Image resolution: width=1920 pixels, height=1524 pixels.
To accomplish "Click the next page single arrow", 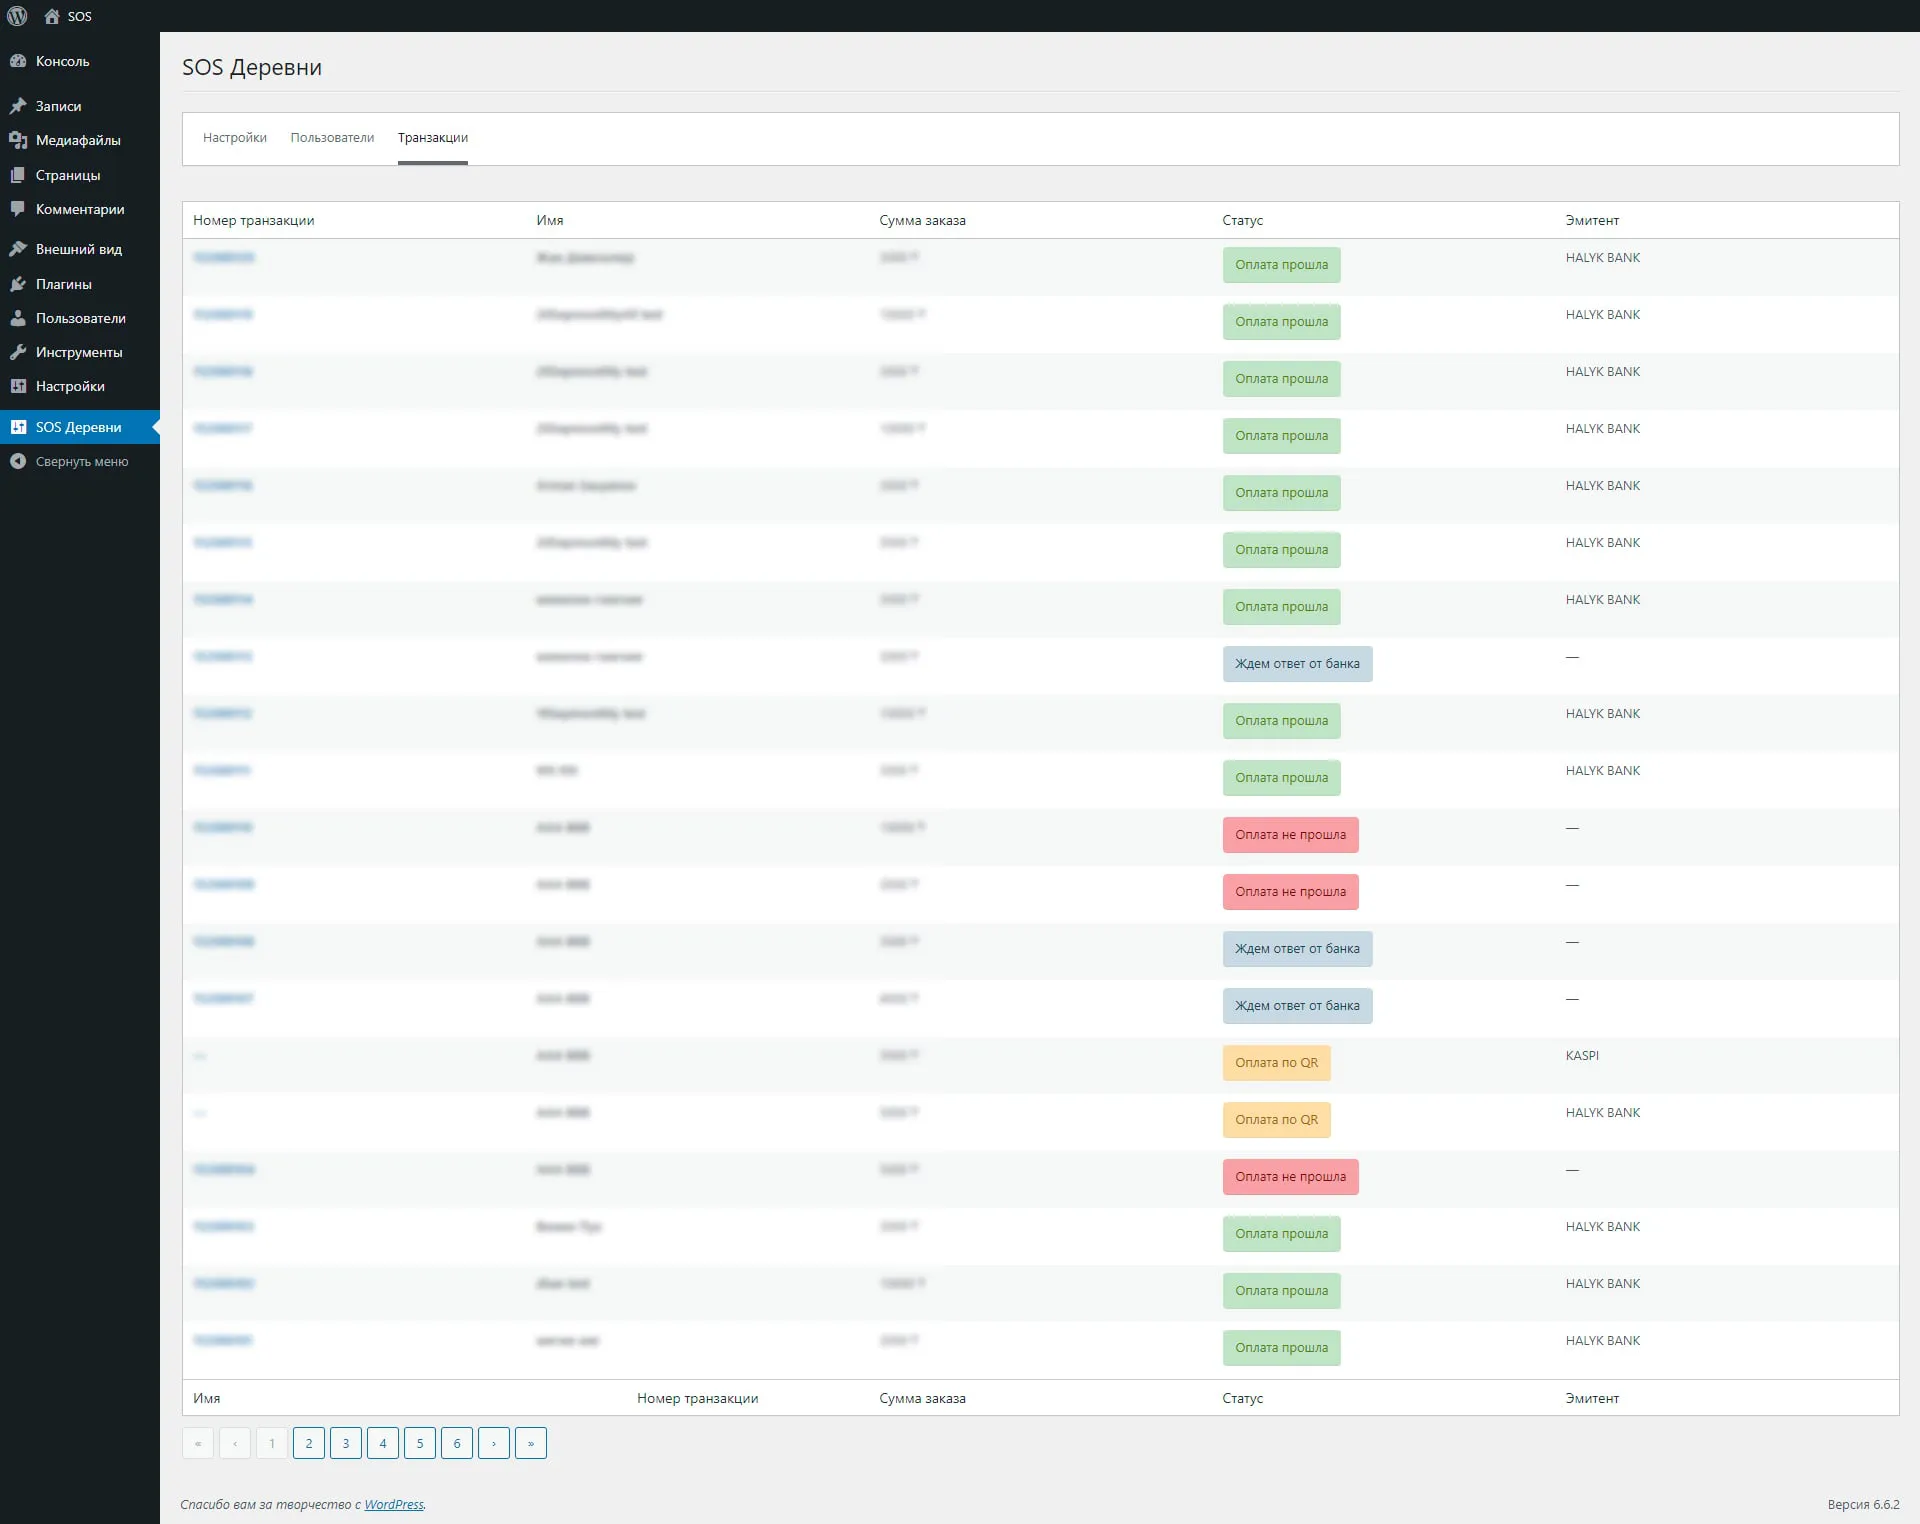I will pyautogui.click(x=494, y=1443).
